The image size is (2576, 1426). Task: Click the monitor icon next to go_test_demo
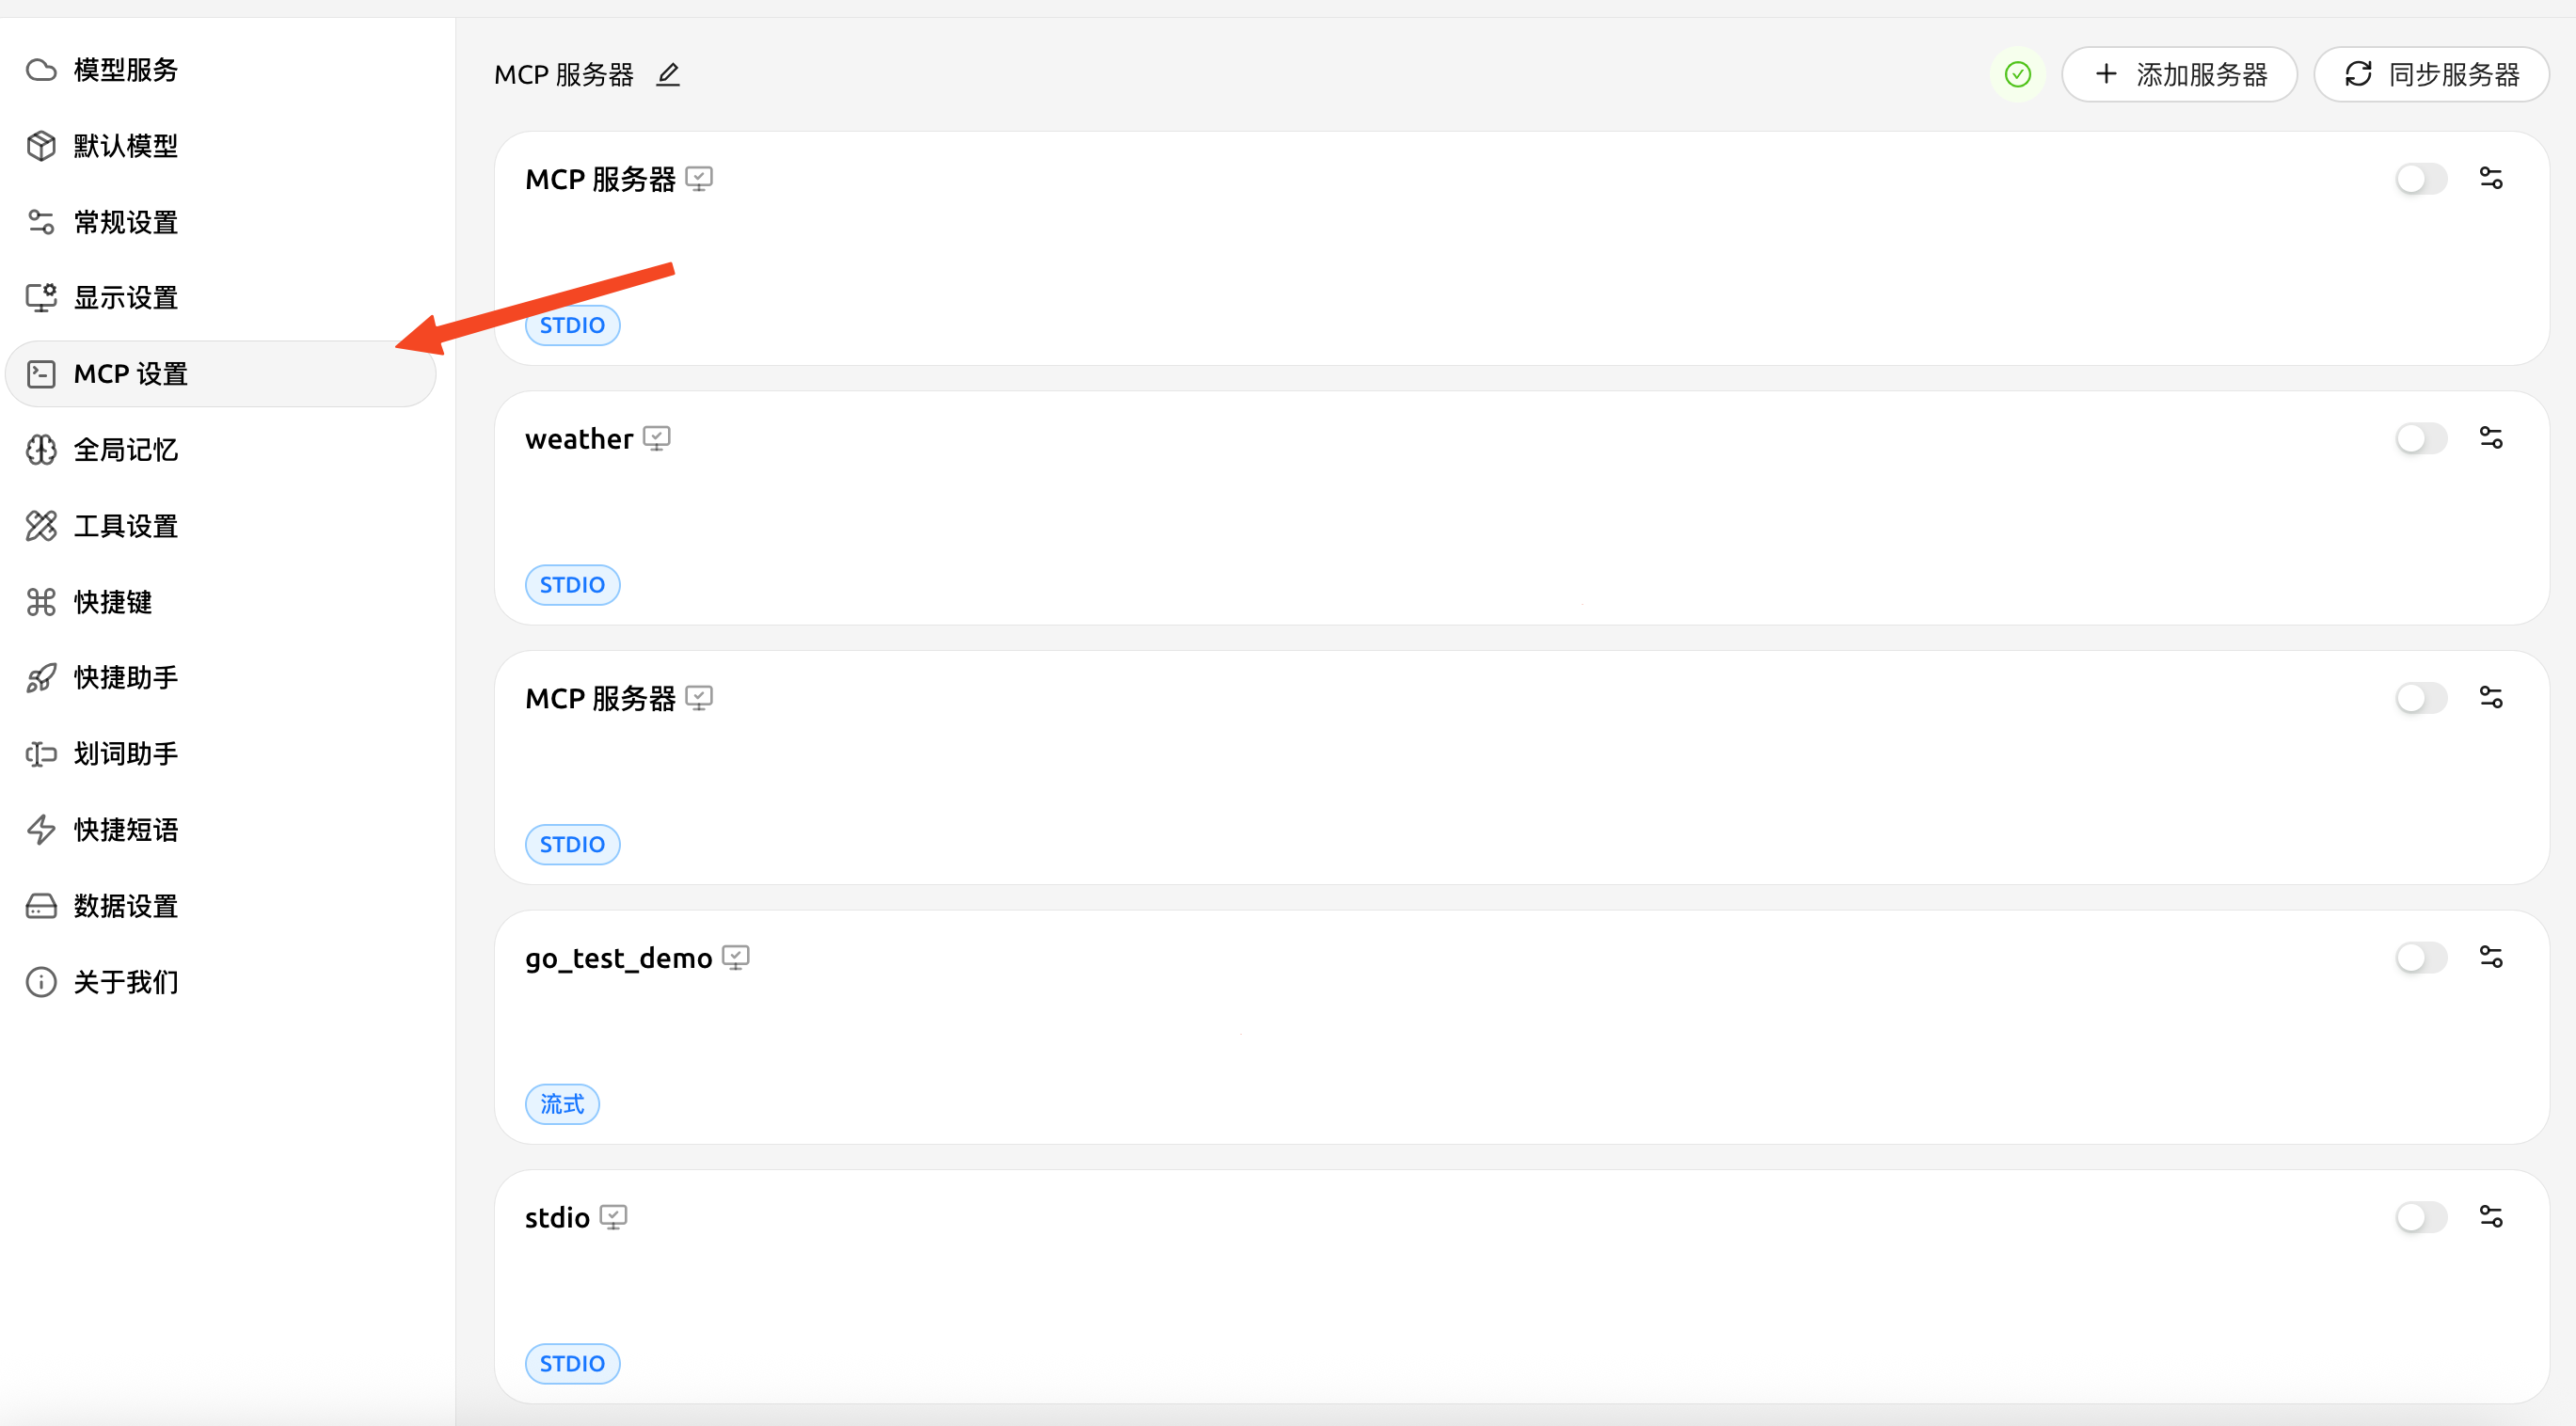(x=736, y=958)
